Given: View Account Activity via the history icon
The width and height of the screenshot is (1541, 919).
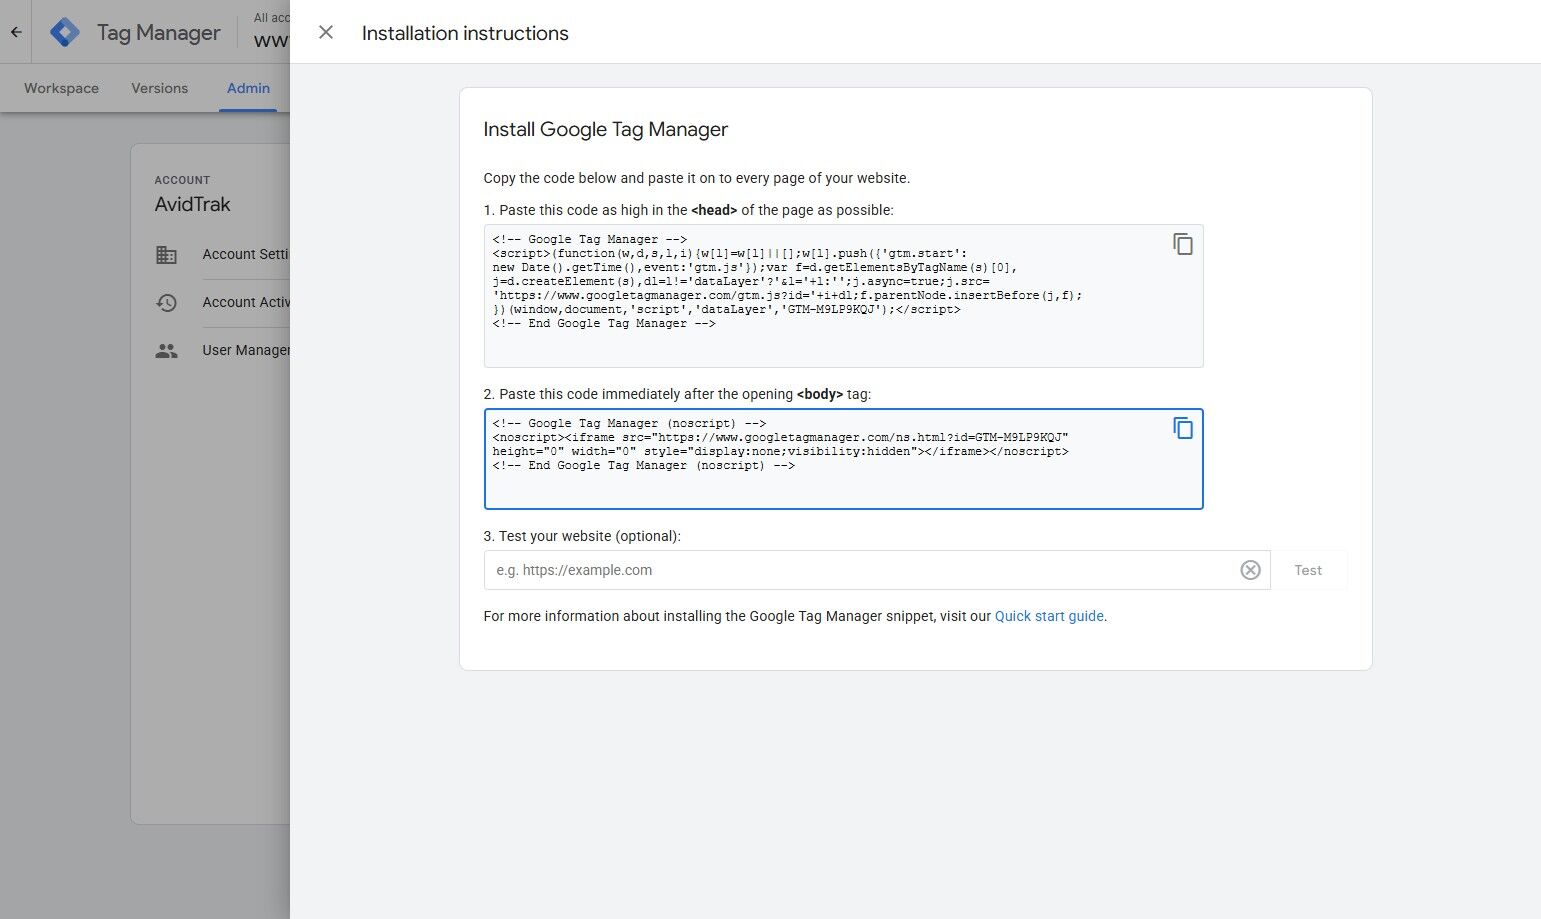Looking at the screenshot, I should click(x=167, y=302).
